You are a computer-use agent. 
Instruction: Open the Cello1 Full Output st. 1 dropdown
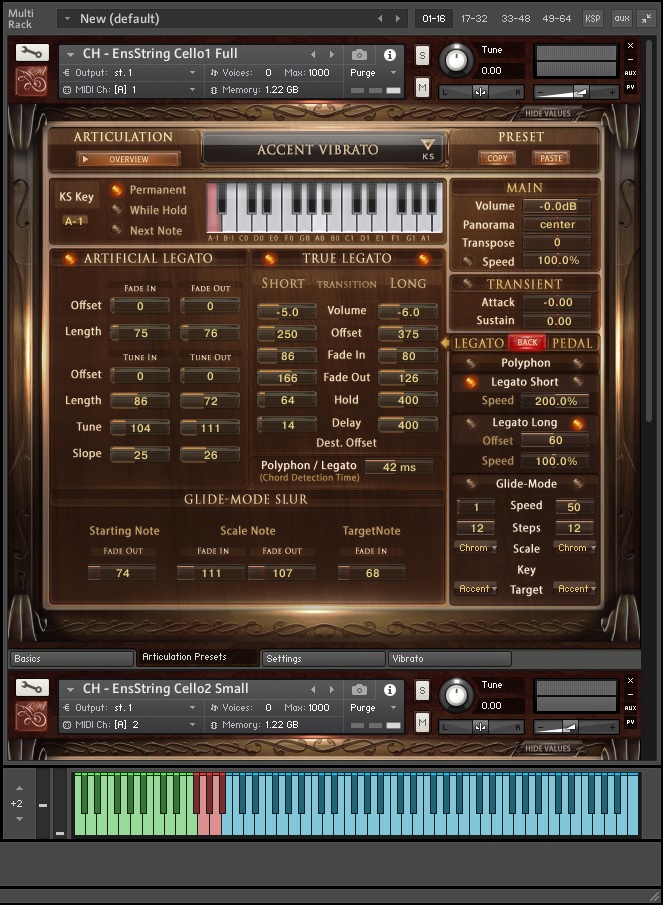point(130,73)
